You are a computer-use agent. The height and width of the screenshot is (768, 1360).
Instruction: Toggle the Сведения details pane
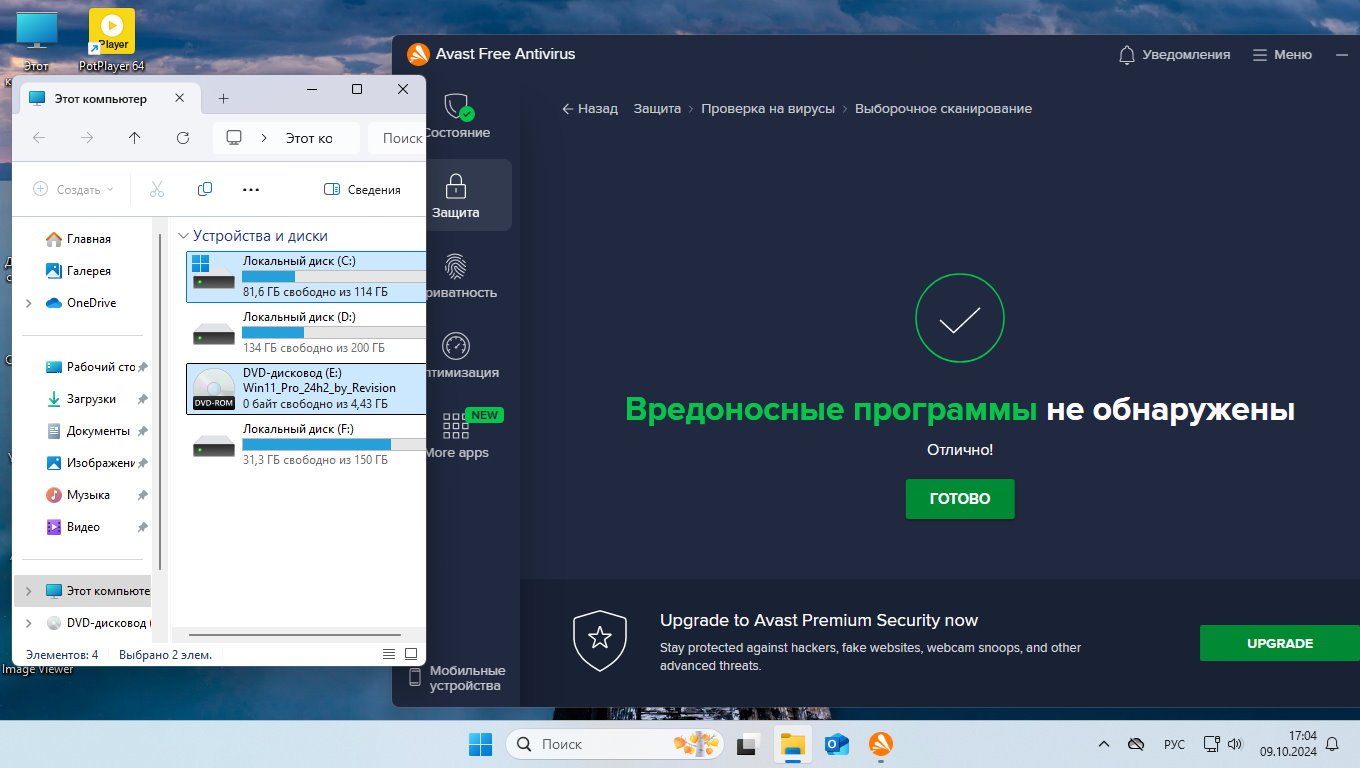point(362,189)
